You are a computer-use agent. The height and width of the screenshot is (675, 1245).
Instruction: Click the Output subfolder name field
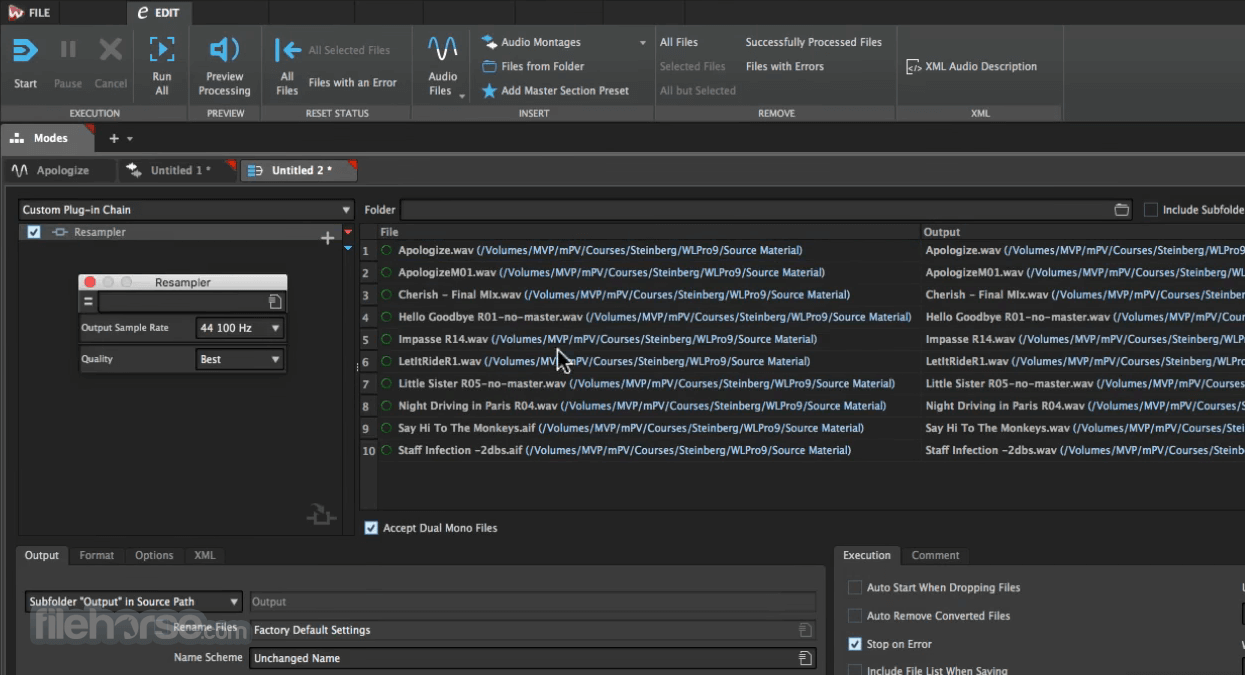[532, 602]
